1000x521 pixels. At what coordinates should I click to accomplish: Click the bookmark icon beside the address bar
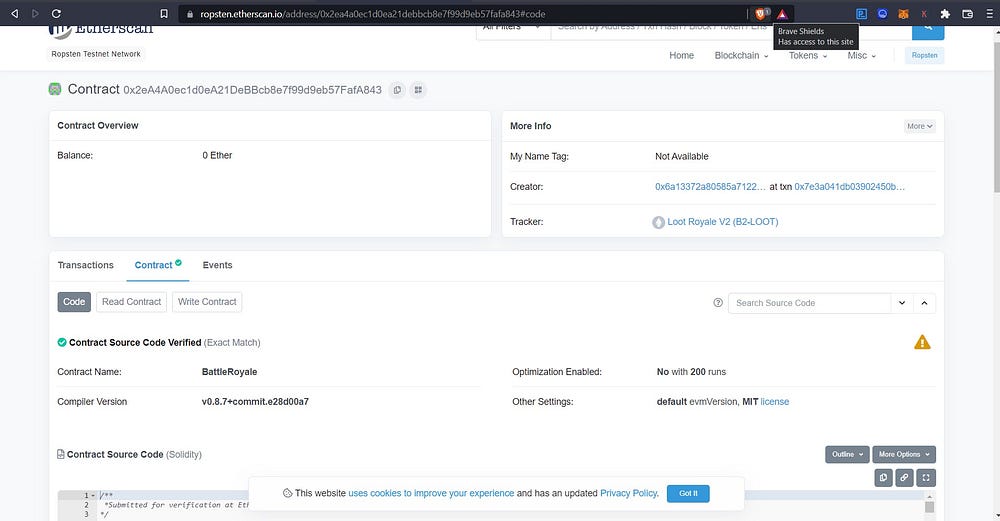(164, 13)
